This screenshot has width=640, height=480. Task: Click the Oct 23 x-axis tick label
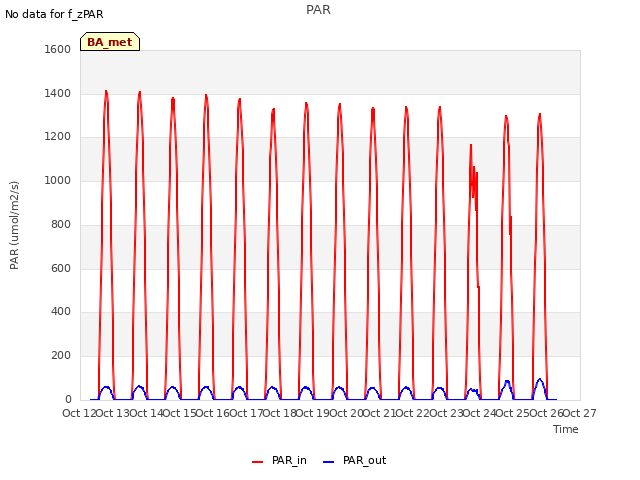[447, 413]
